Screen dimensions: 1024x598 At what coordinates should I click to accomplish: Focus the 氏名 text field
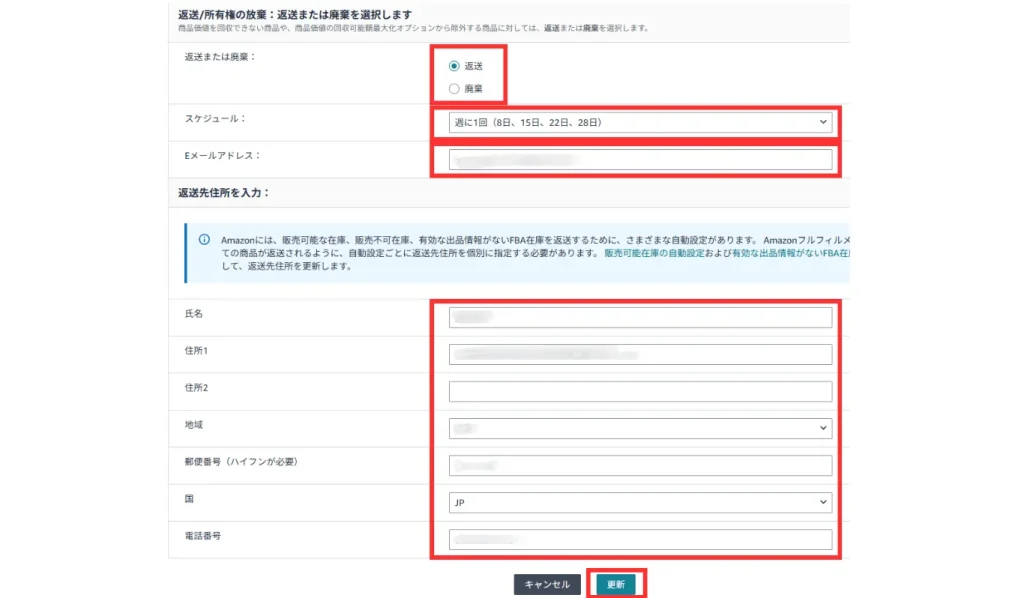click(x=640, y=318)
